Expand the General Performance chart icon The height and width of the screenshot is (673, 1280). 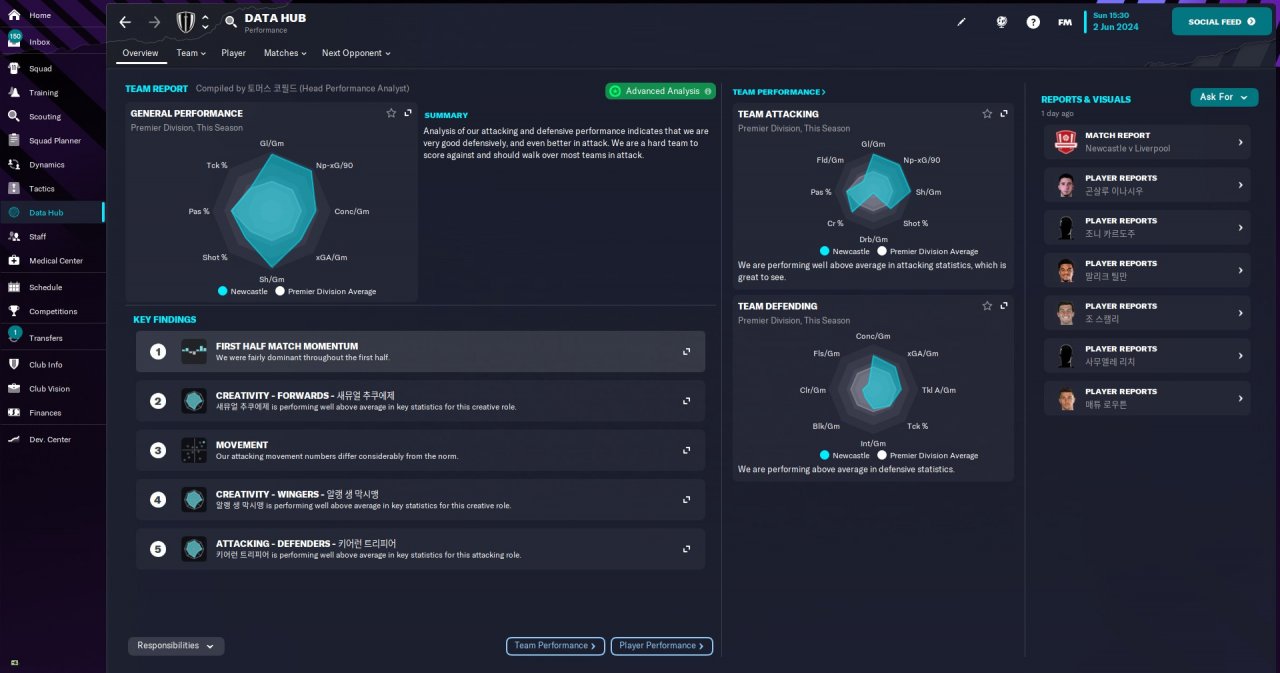408,113
